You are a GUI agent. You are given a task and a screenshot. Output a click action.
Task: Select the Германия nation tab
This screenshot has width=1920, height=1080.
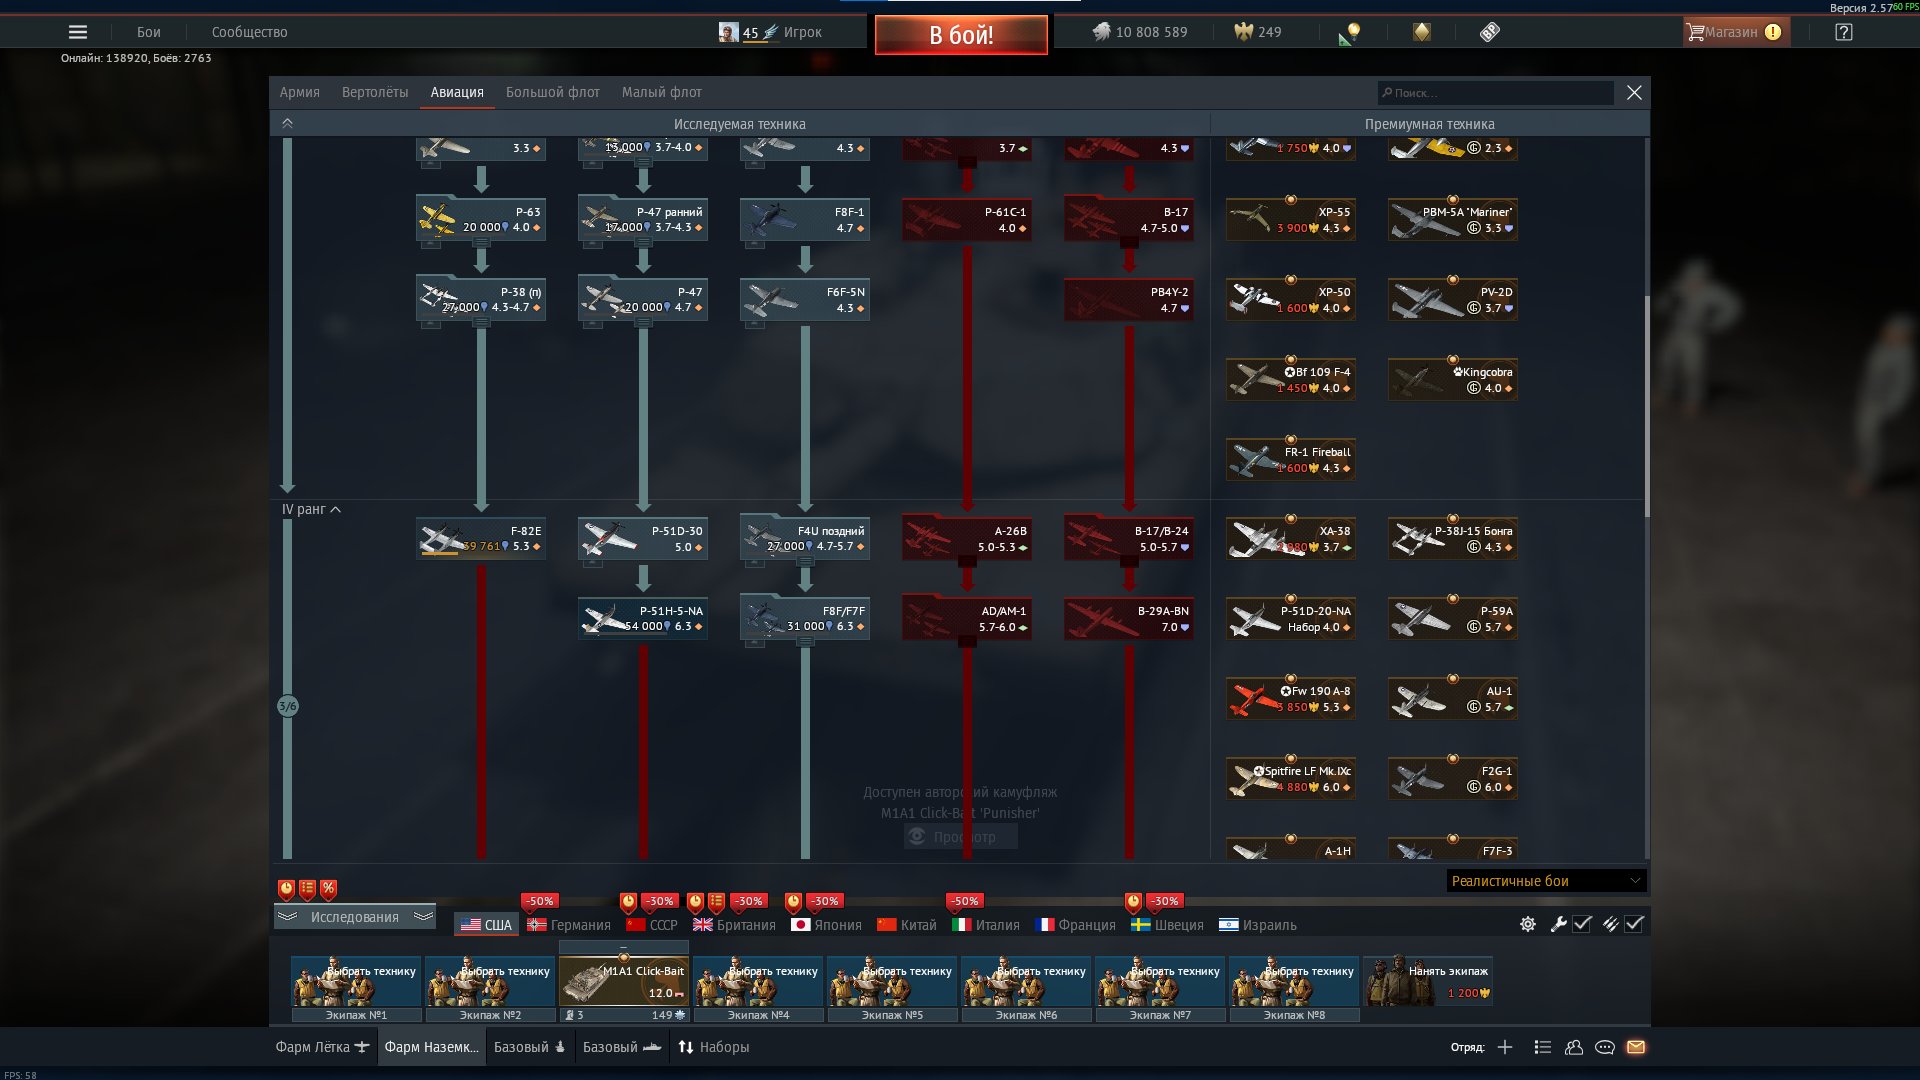[569, 925]
